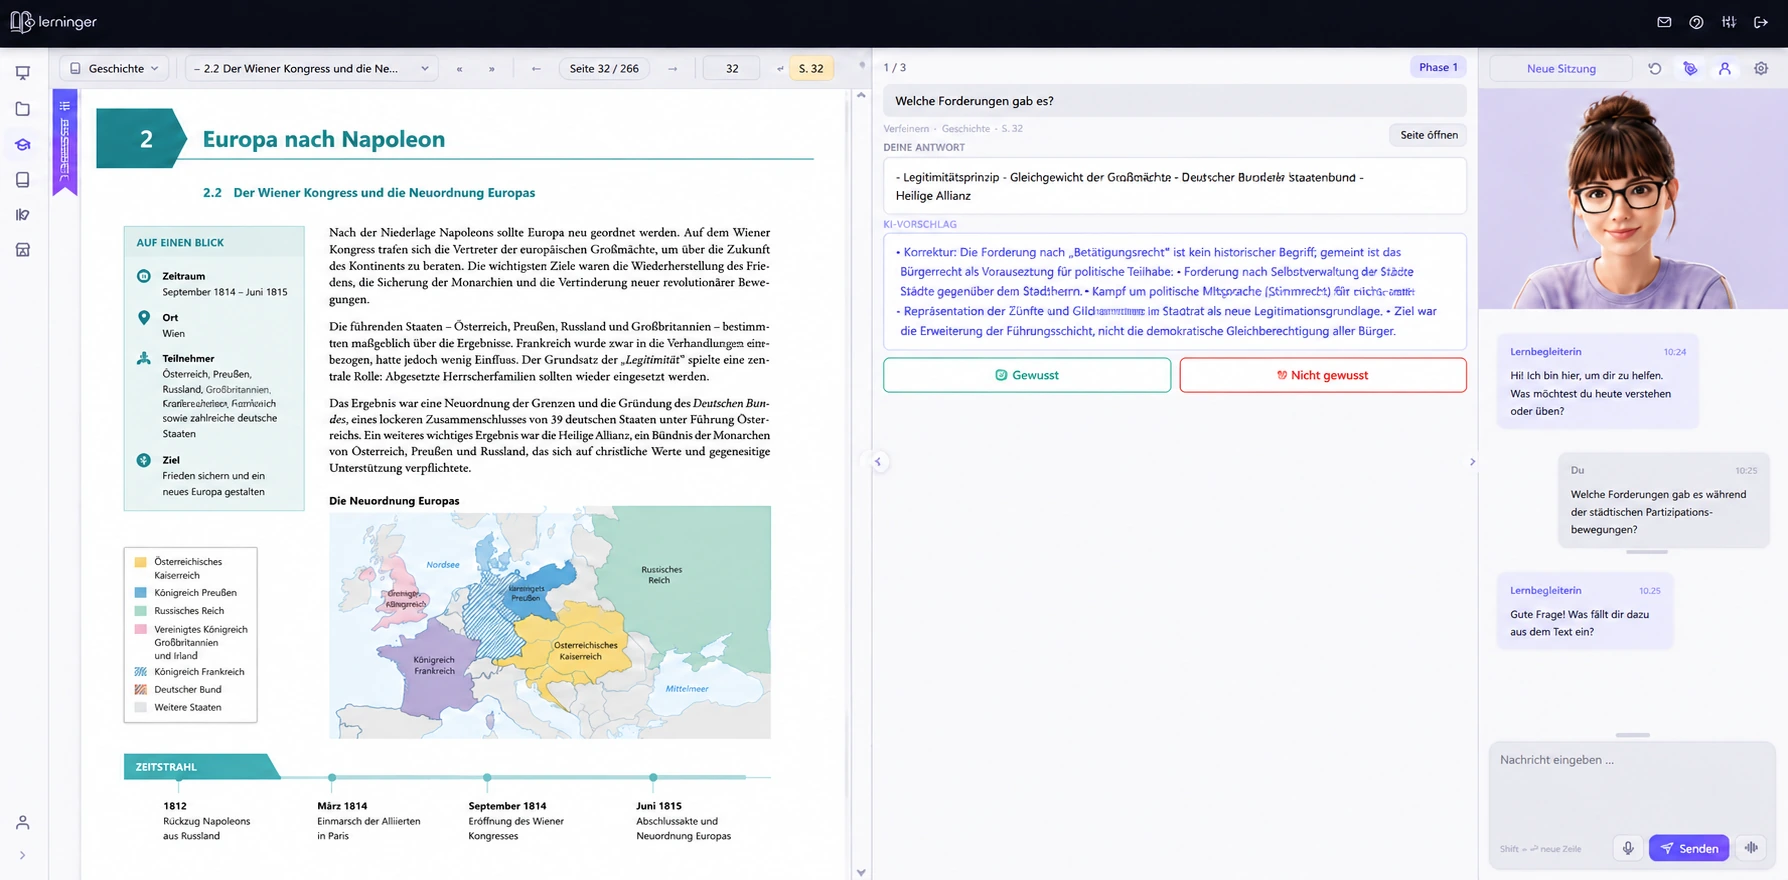Click the page number input field showing 32

click(732, 69)
